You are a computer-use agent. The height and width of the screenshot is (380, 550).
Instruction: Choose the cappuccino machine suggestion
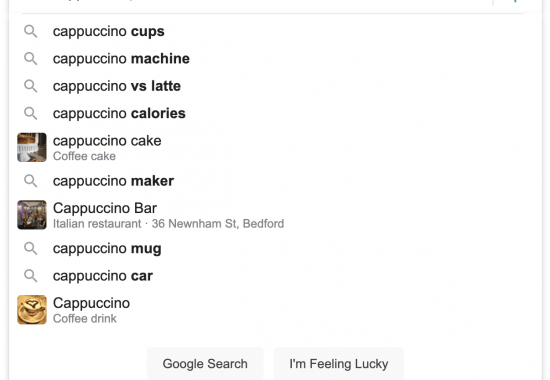point(121,59)
